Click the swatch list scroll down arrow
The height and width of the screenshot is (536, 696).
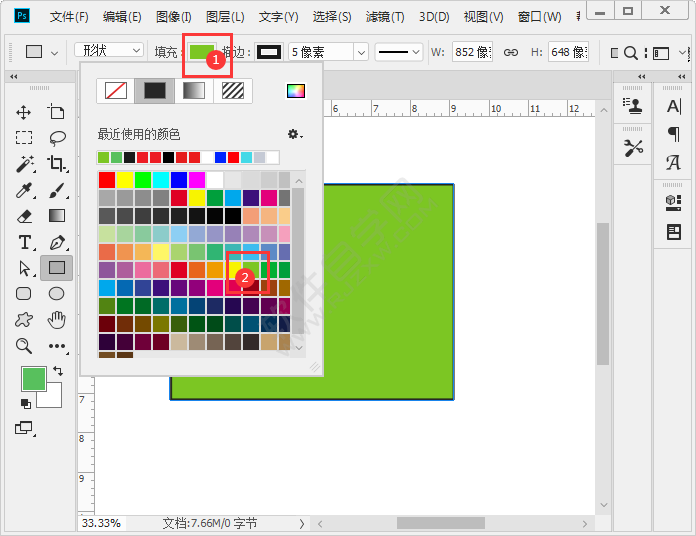[299, 347]
